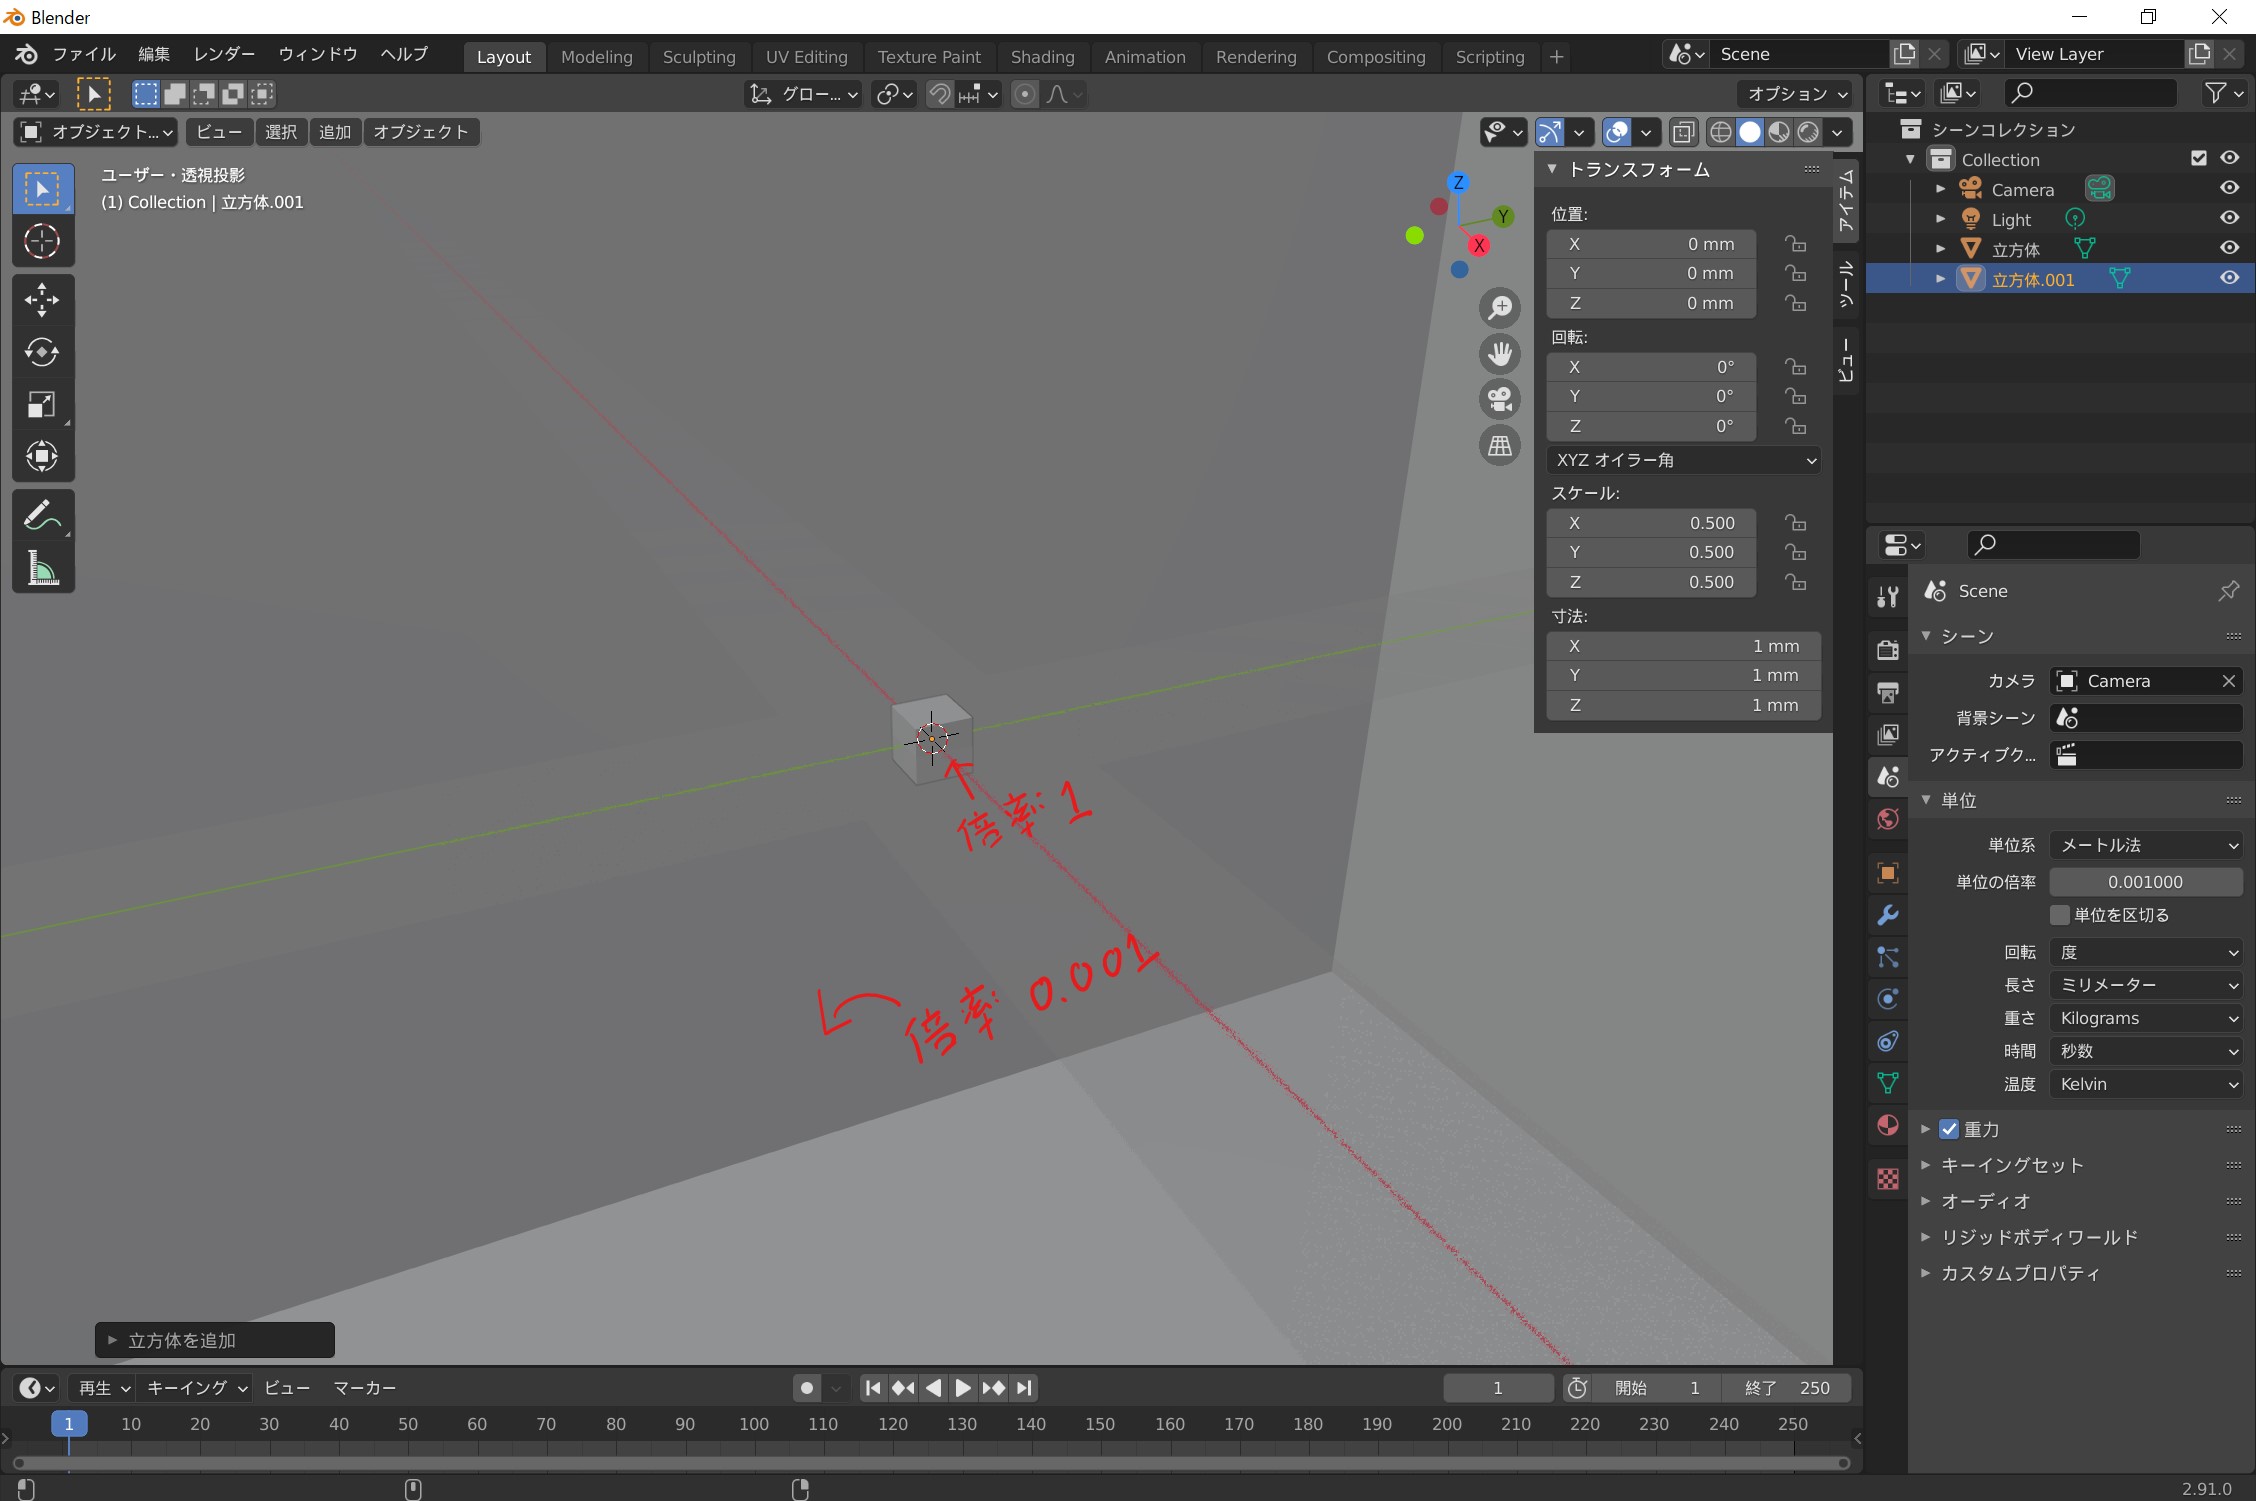Open the World properties tab
The image size is (2256, 1501).
[x=1888, y=819]
